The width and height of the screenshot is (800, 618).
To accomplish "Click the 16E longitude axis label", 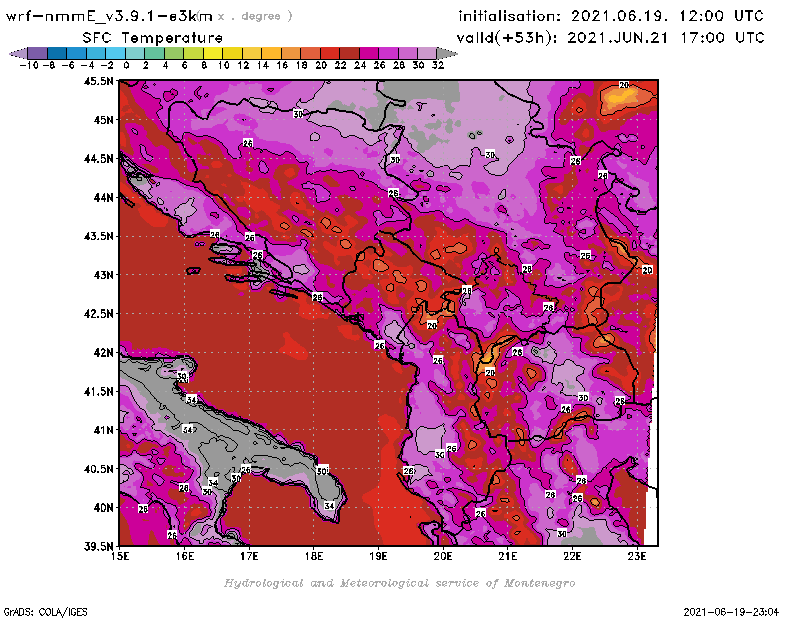I will click(x=185, y=556).
